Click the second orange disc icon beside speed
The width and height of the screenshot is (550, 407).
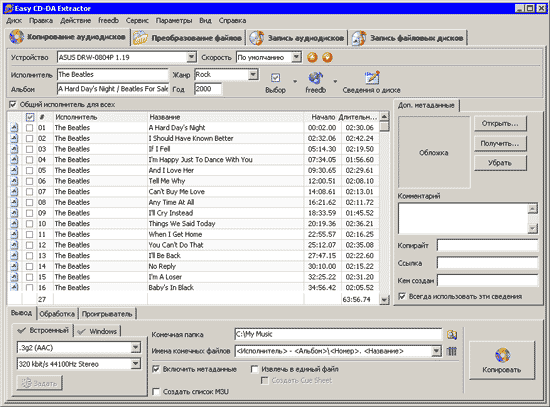pyautogui.click(x=327, y=57)
